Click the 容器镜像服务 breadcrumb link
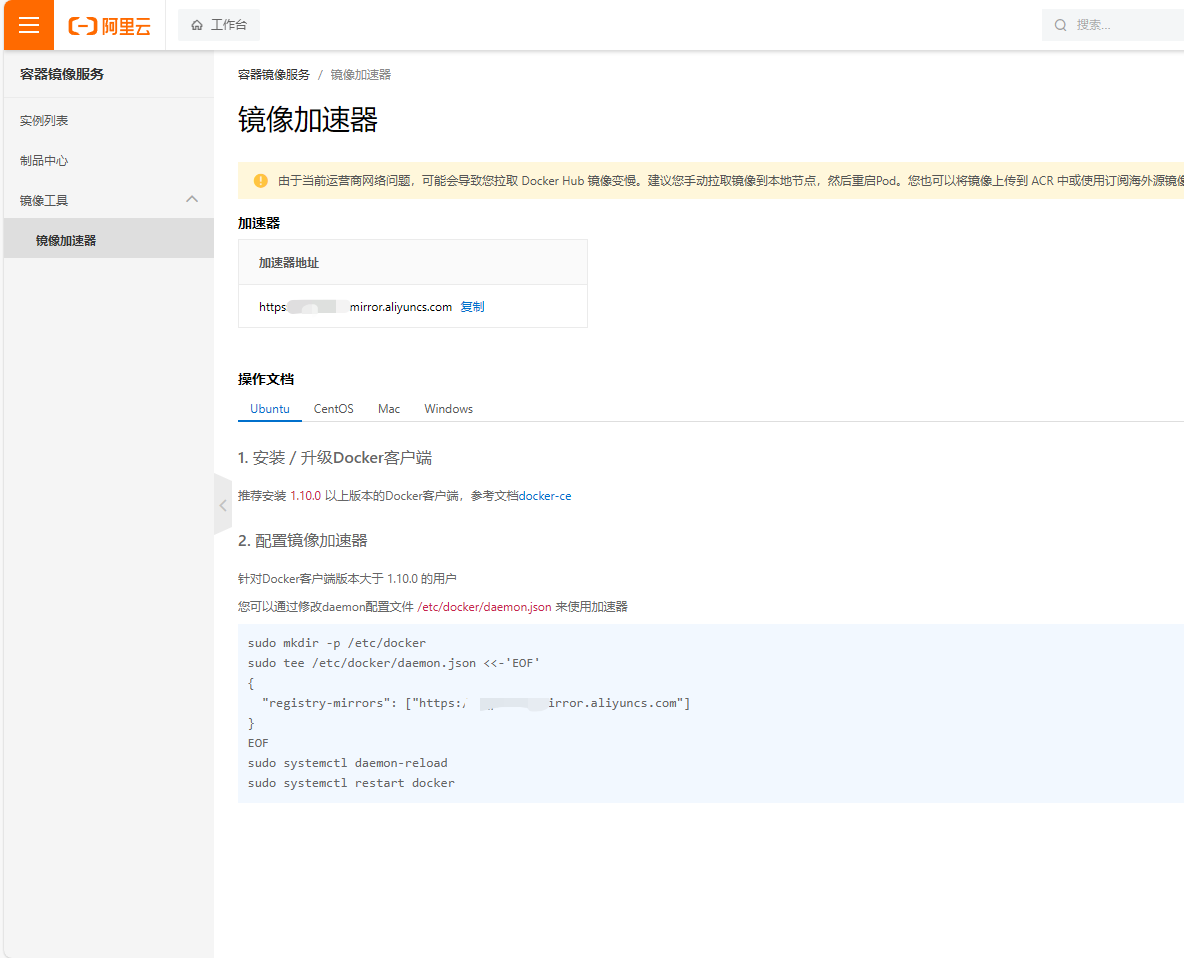Screen dimensions: 1184x958 tap(274, 75)
